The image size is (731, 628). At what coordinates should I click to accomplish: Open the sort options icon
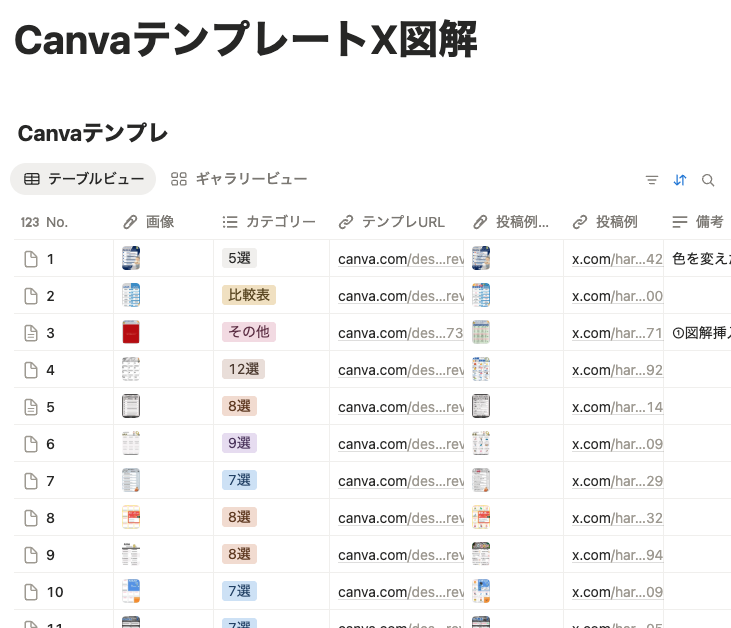click(x=680, y=180)
